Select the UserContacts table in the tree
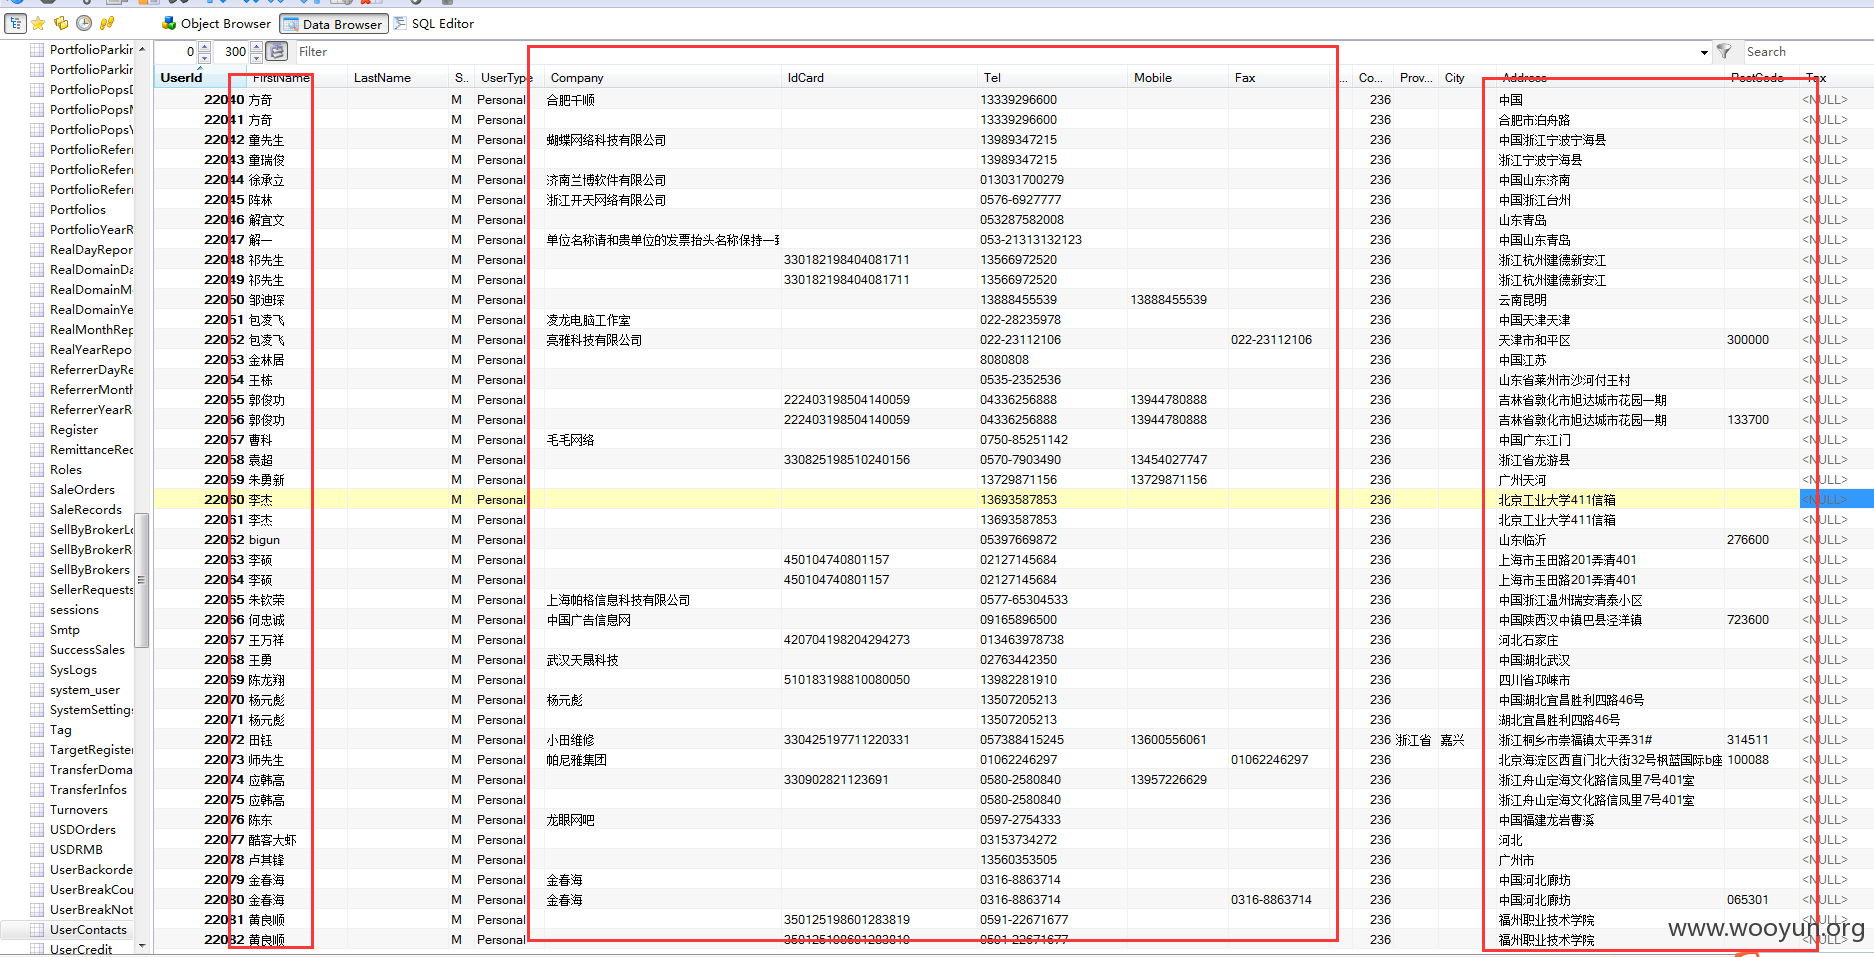 point(88,930)
